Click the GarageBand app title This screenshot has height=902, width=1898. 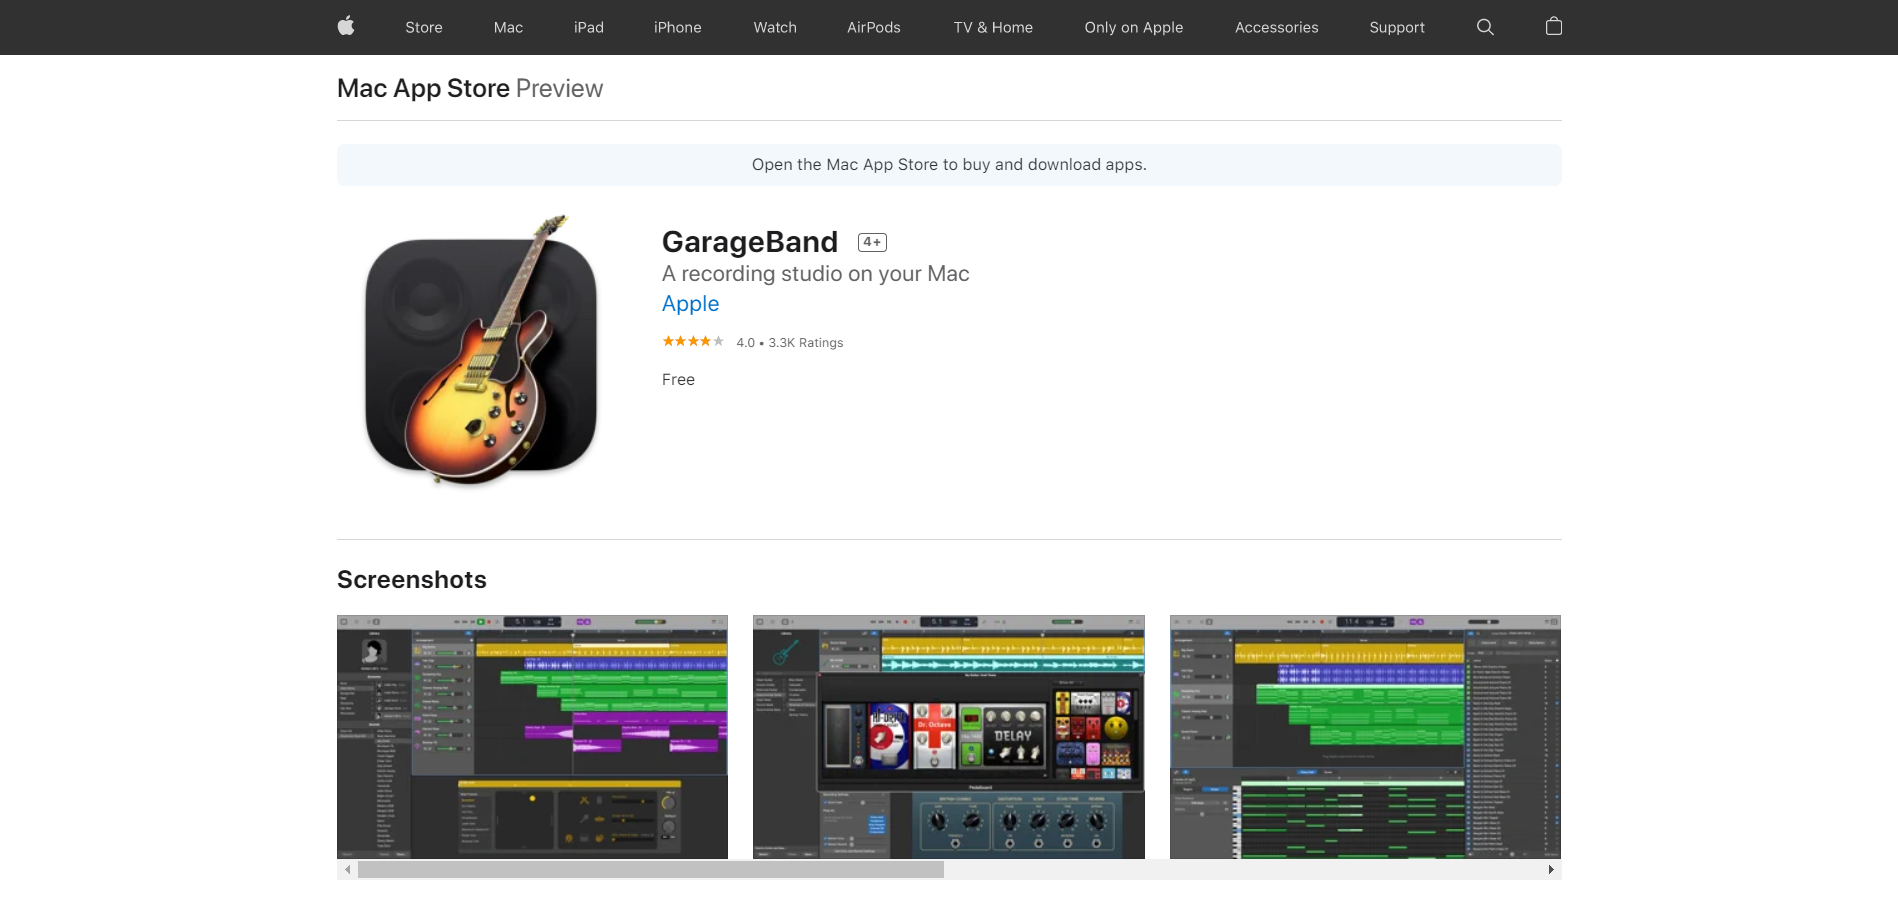[750, 242]
